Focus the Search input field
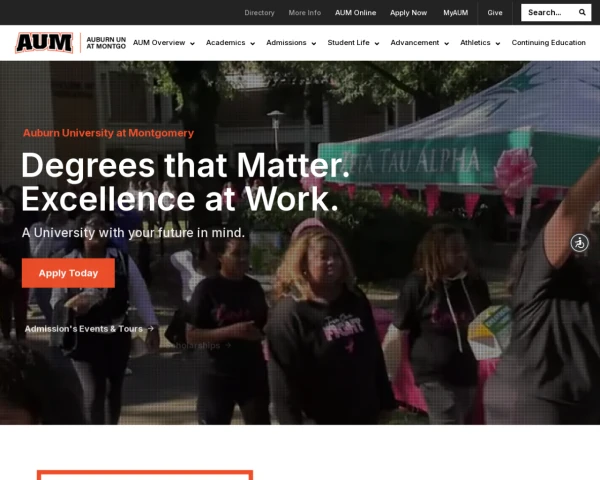This screenshot has width=600, height=480. pyautogui.click(x=549, y=12)
